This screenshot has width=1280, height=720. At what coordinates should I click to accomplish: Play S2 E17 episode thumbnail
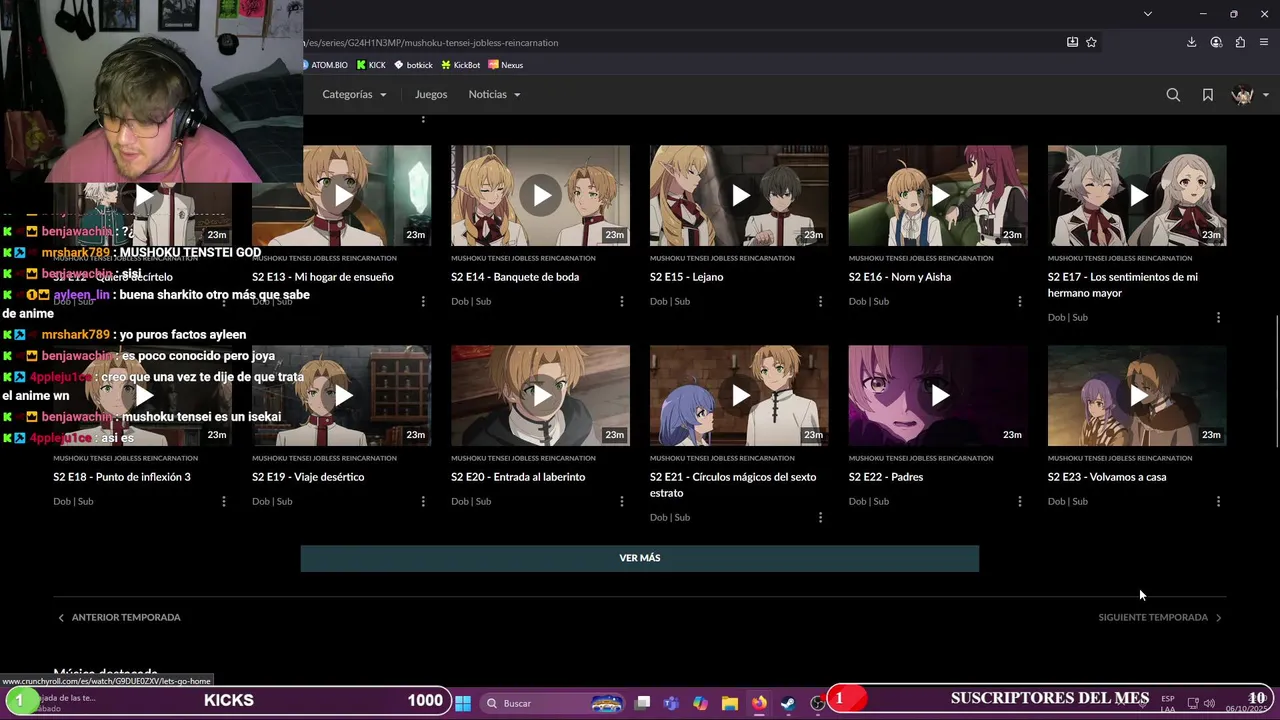[x=1137, y=196]
